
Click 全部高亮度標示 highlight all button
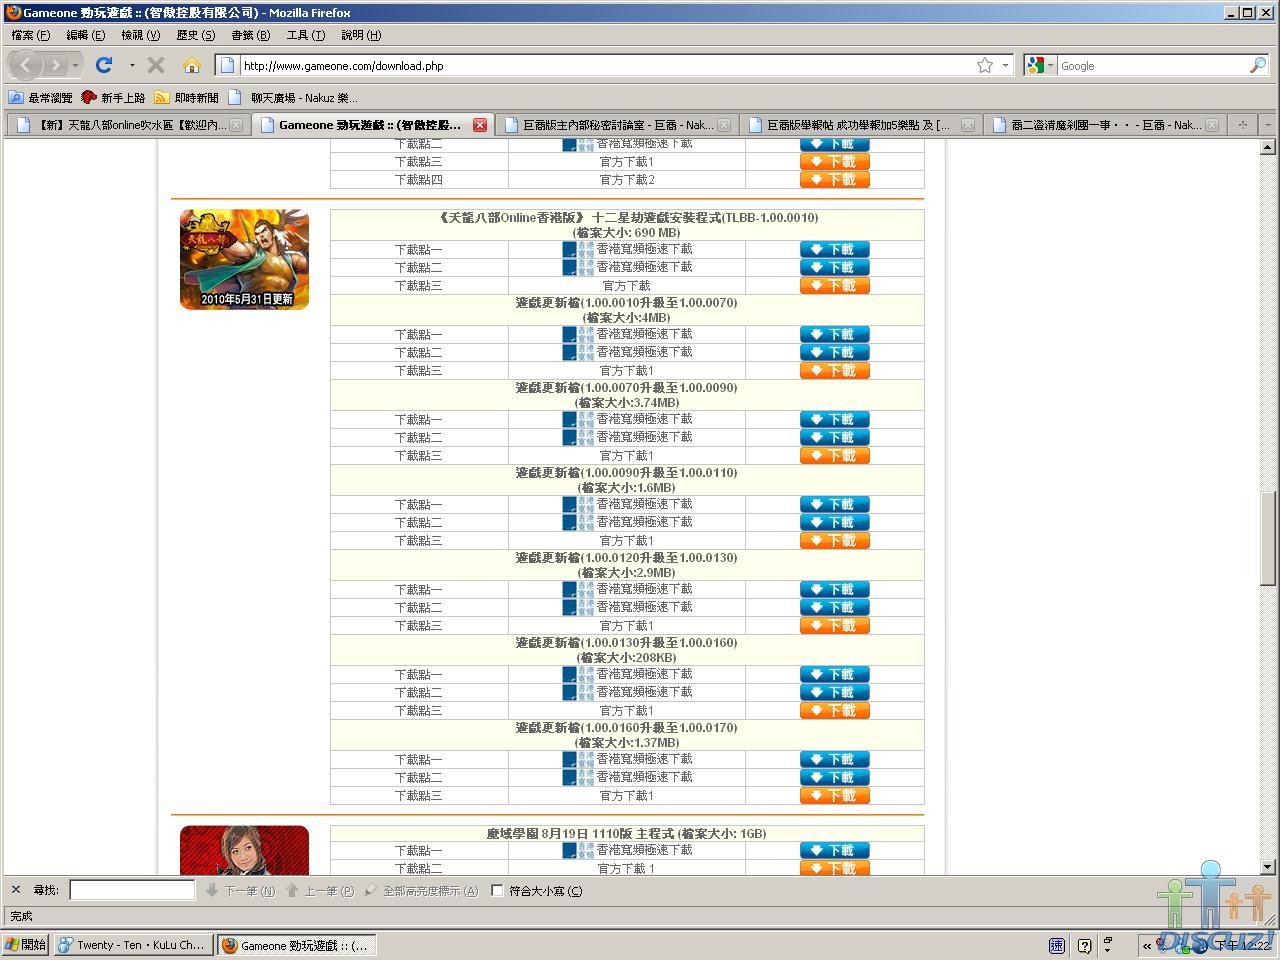click(421, 890)
